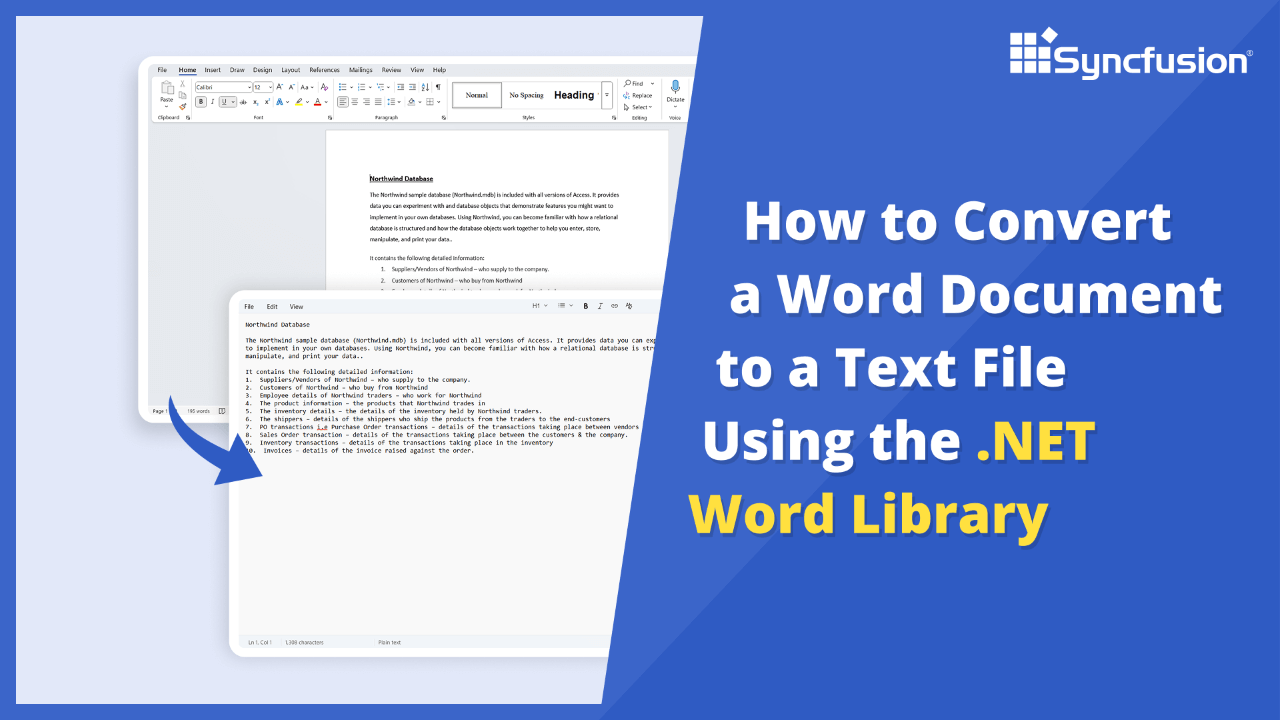Click the Center alignment icon in Word

354,102
